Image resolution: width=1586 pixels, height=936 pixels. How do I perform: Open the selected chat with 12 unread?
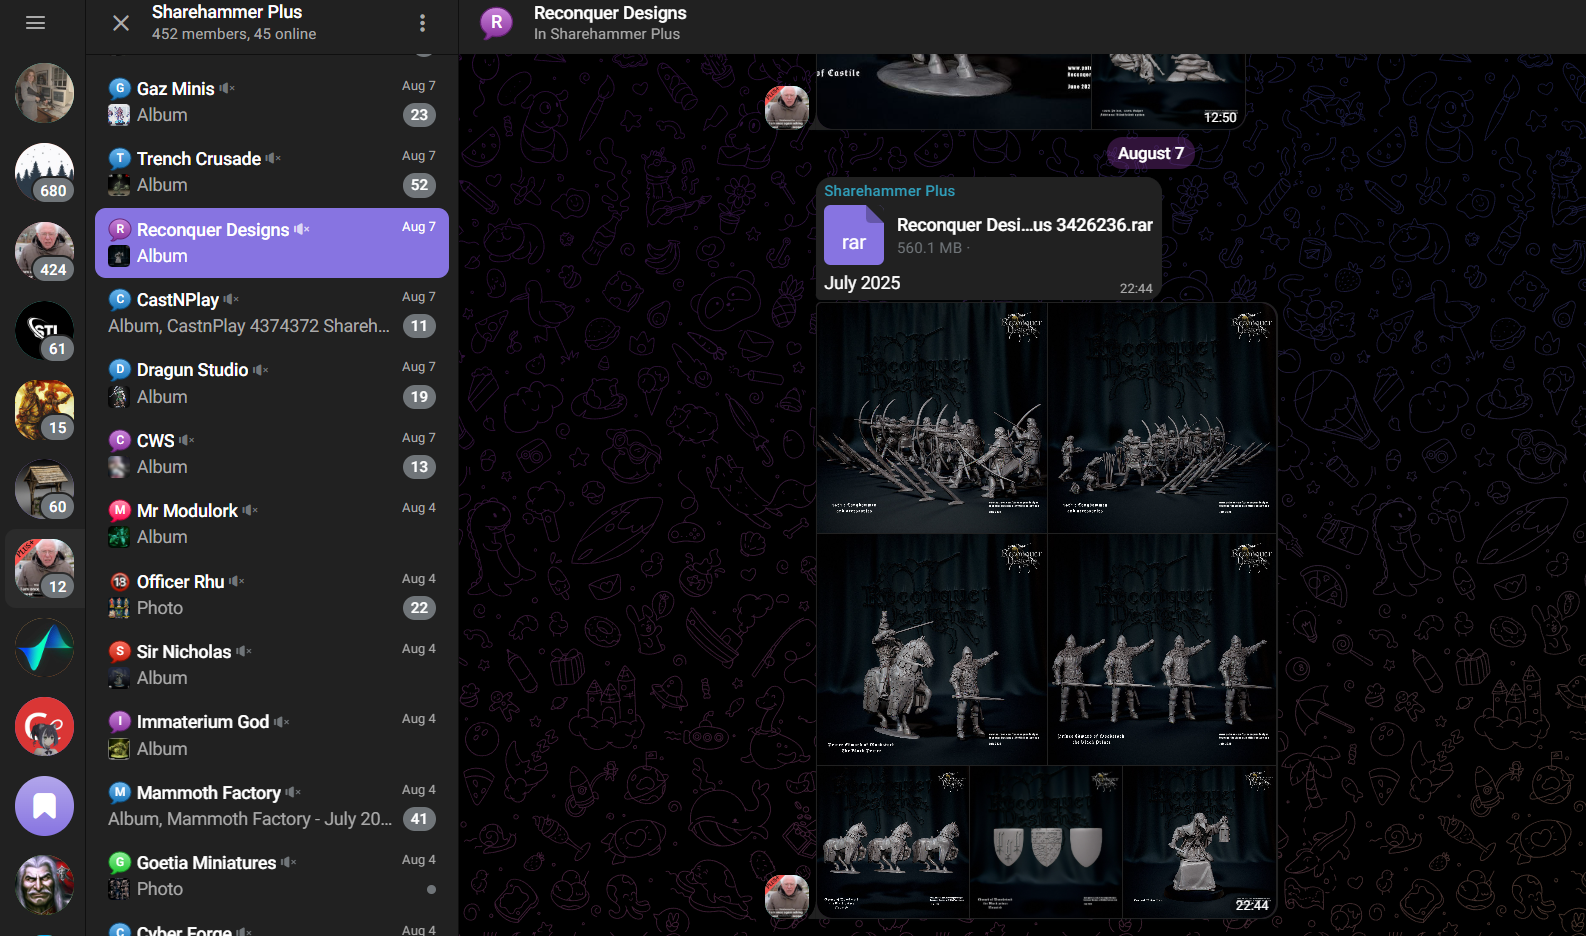[44, 568]
